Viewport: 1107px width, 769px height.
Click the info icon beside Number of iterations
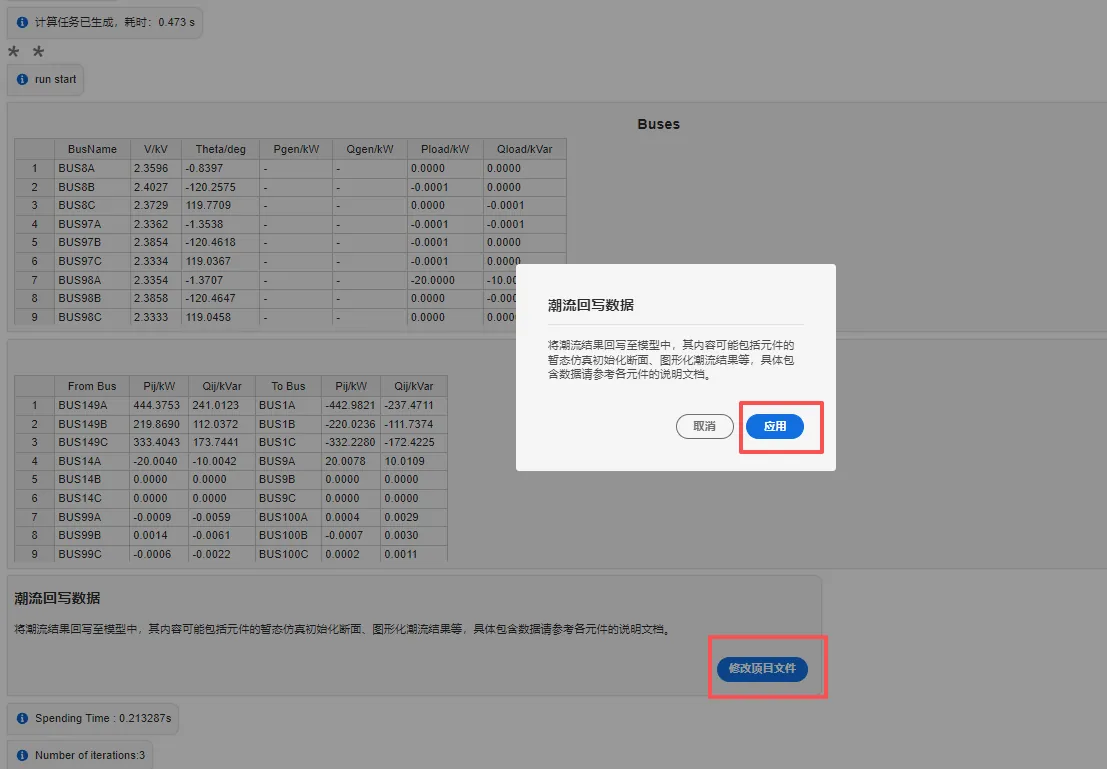22,755
